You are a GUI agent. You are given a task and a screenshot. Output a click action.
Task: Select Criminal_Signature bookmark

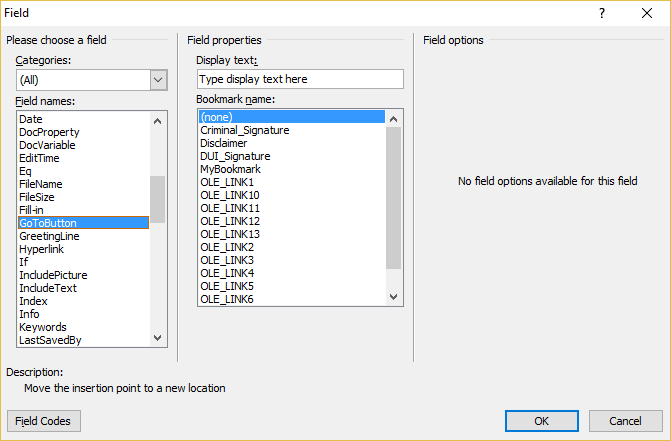coord(245,130)
